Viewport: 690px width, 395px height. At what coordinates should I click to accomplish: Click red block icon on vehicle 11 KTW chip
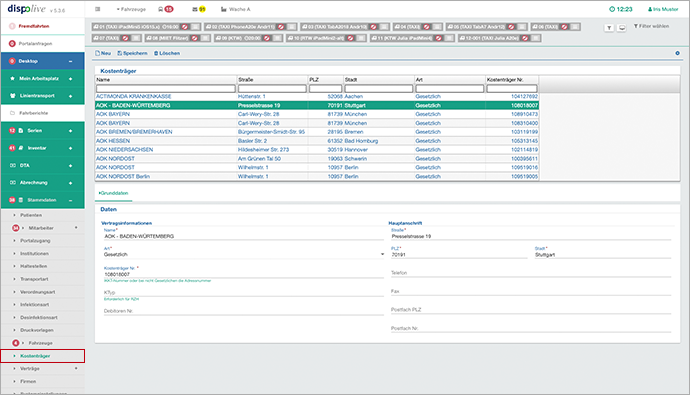(439, 38)
